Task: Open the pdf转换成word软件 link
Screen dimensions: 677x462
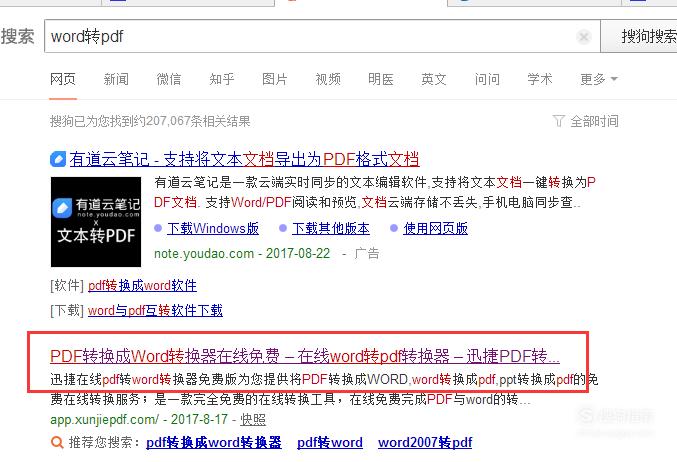Action: (142, 285)
